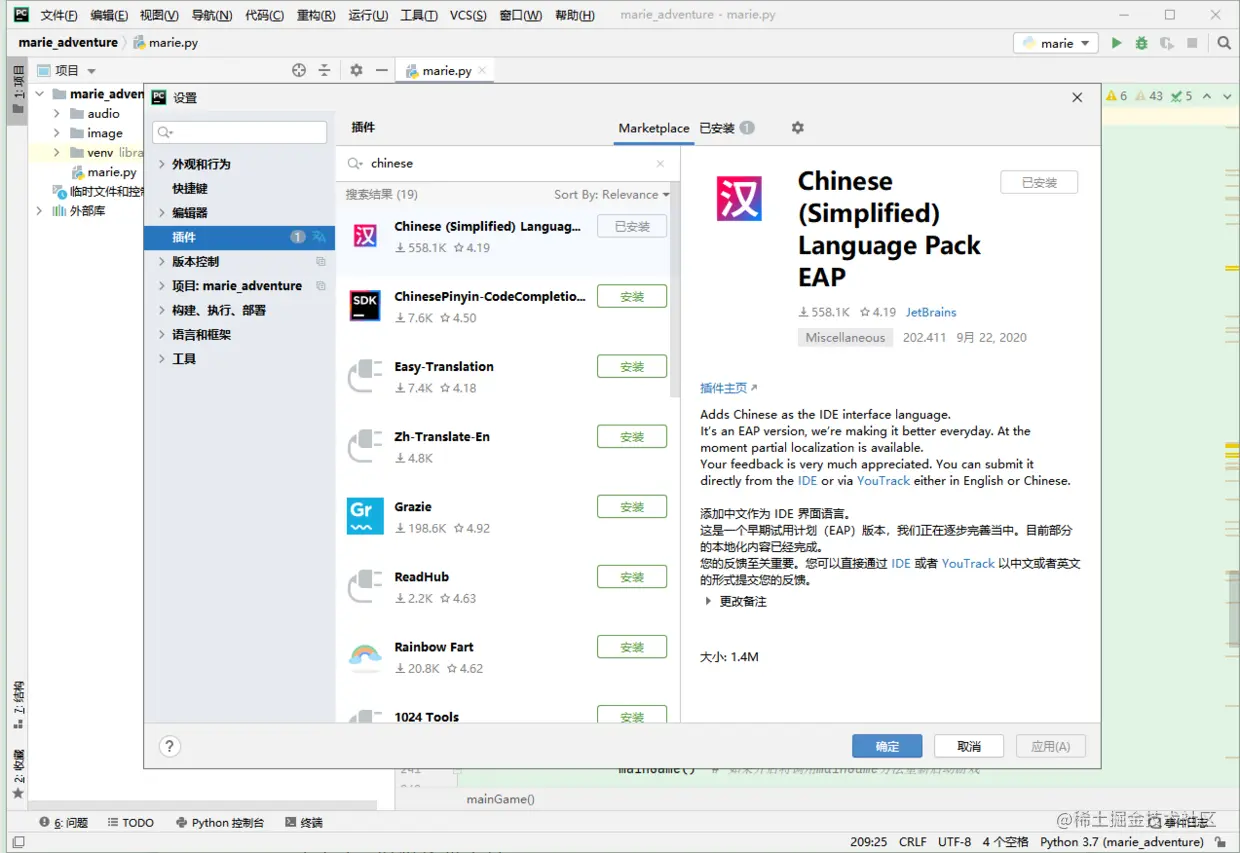The image size is (1240, 853).
Task: Expand the venv folder in project tree
Action: [x=57, y=153]
